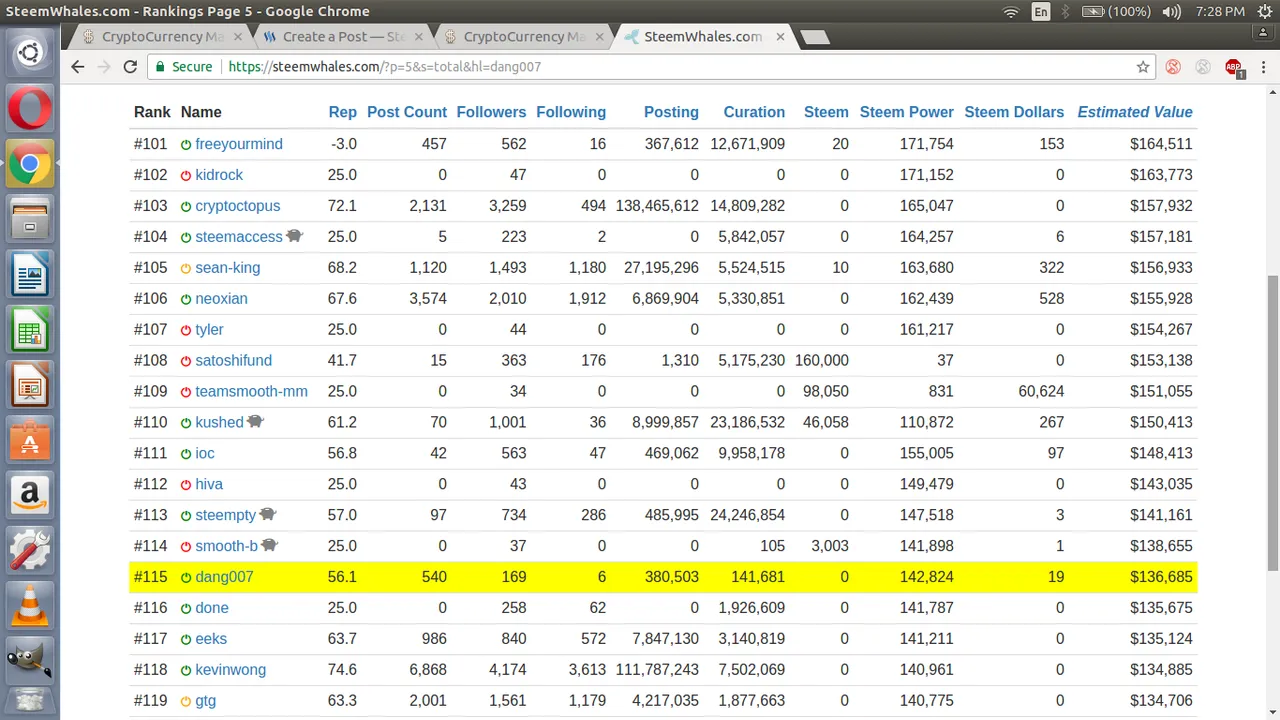Viewport: 1280px width, 720px height.
Task: Bookmark this page with the star icon
Action: click(x=1143, y=67)
